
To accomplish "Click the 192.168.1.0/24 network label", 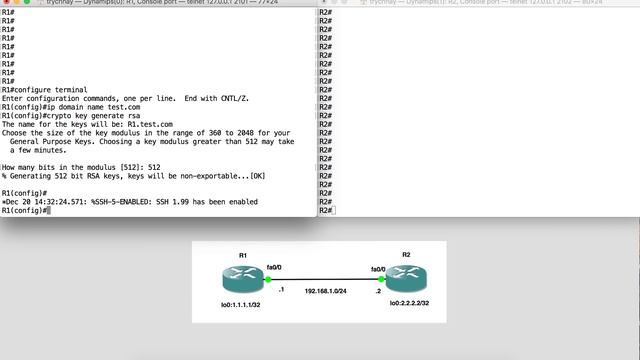I will 325,291.
